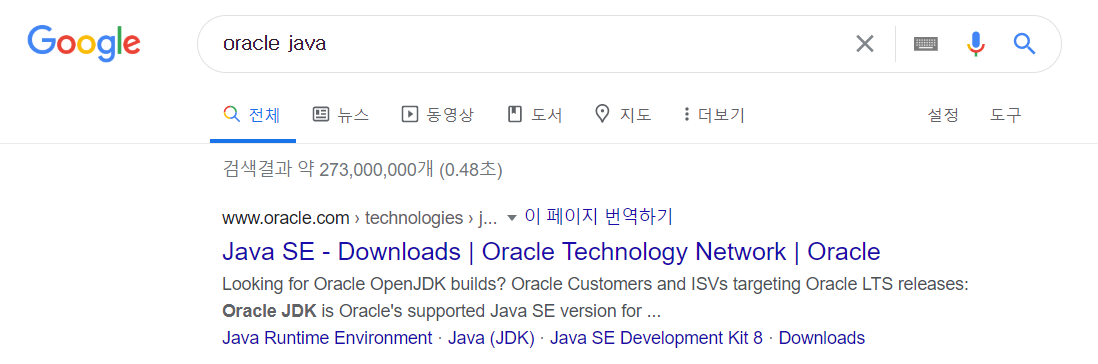Go to the Google homepage logo

84,43
